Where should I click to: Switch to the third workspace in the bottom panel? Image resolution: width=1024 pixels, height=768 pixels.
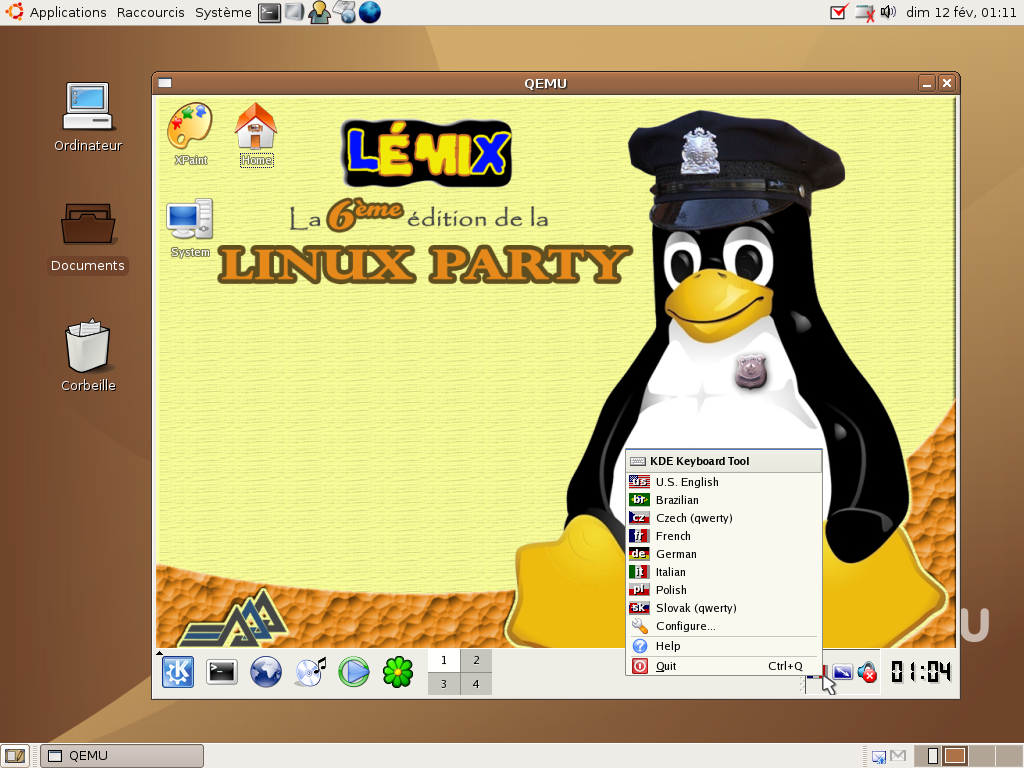tap(982, 756)
